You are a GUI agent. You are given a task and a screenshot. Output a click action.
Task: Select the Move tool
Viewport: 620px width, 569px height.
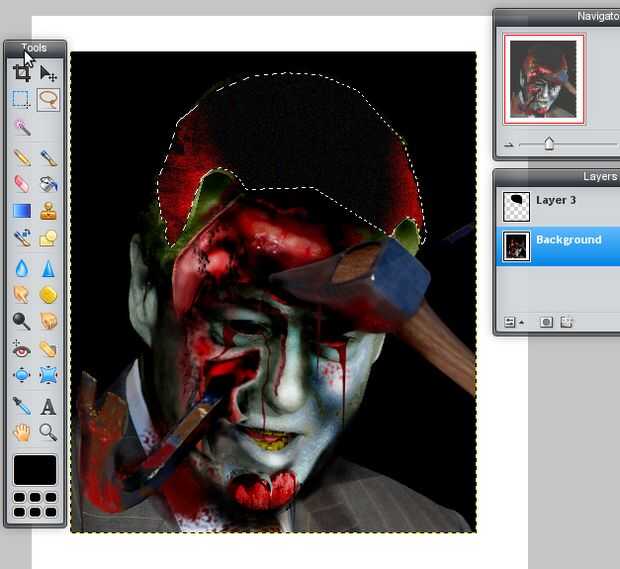48,72
